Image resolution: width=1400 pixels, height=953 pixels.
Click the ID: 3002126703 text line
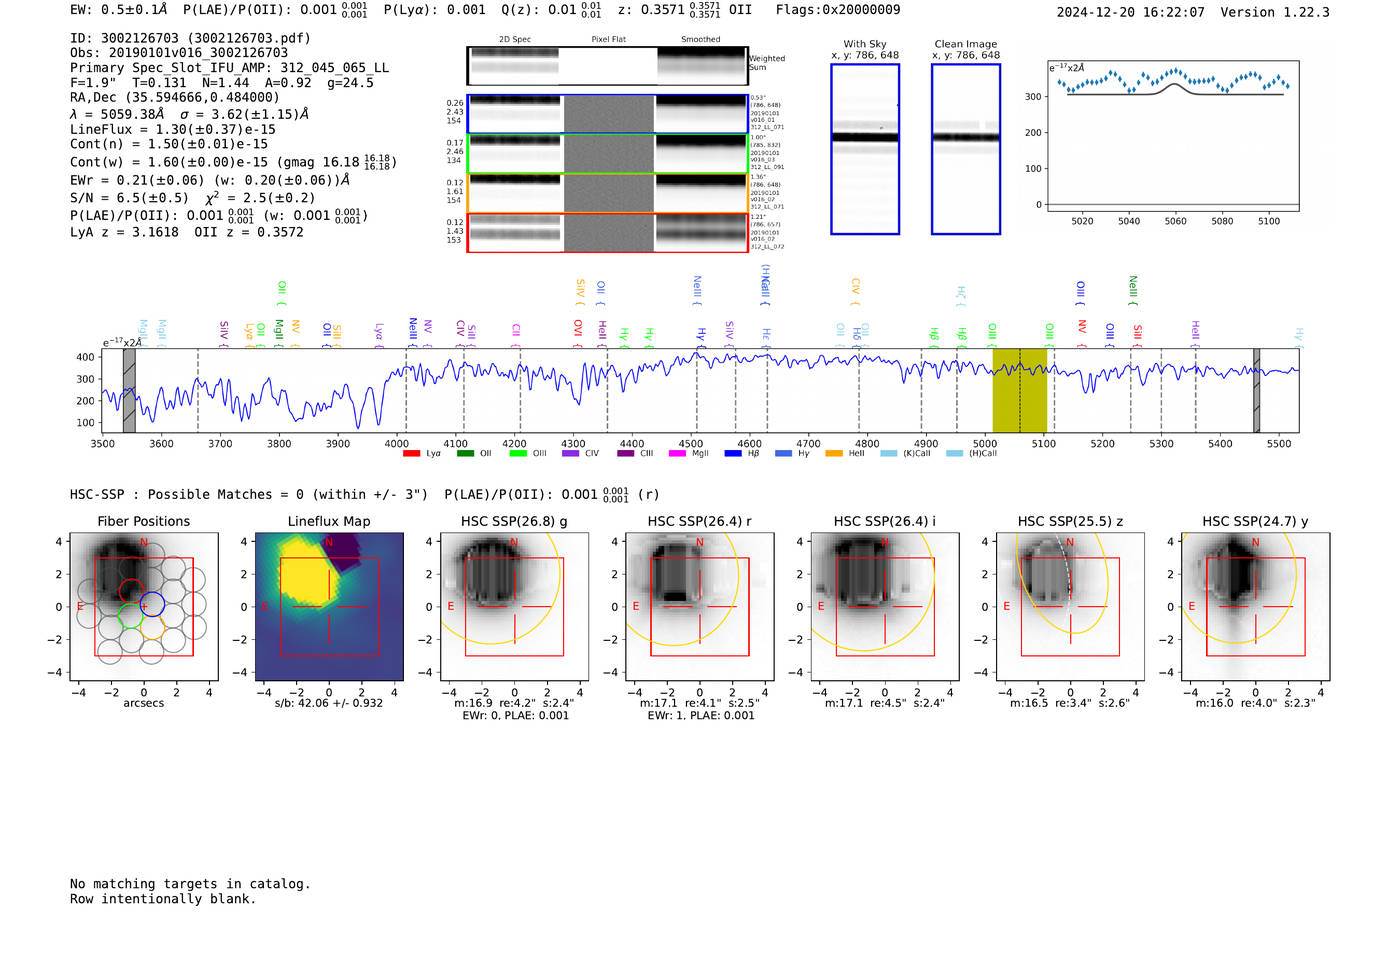[190, 38]
